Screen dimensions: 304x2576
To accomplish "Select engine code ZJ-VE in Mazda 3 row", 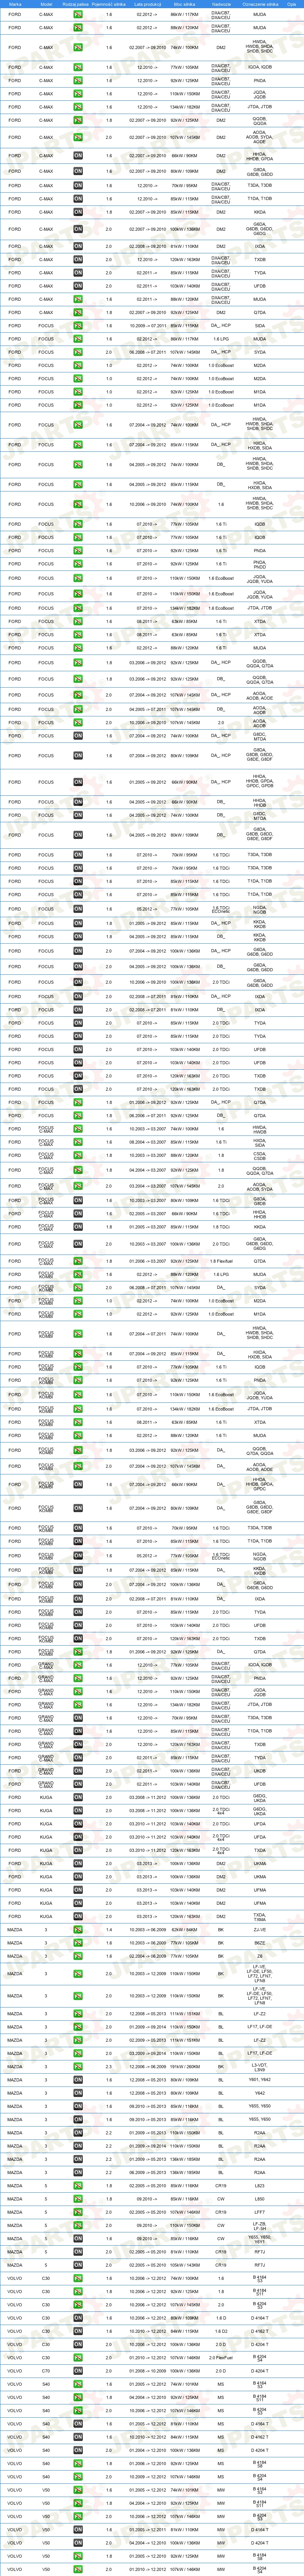I will (x=260, y=1930).
